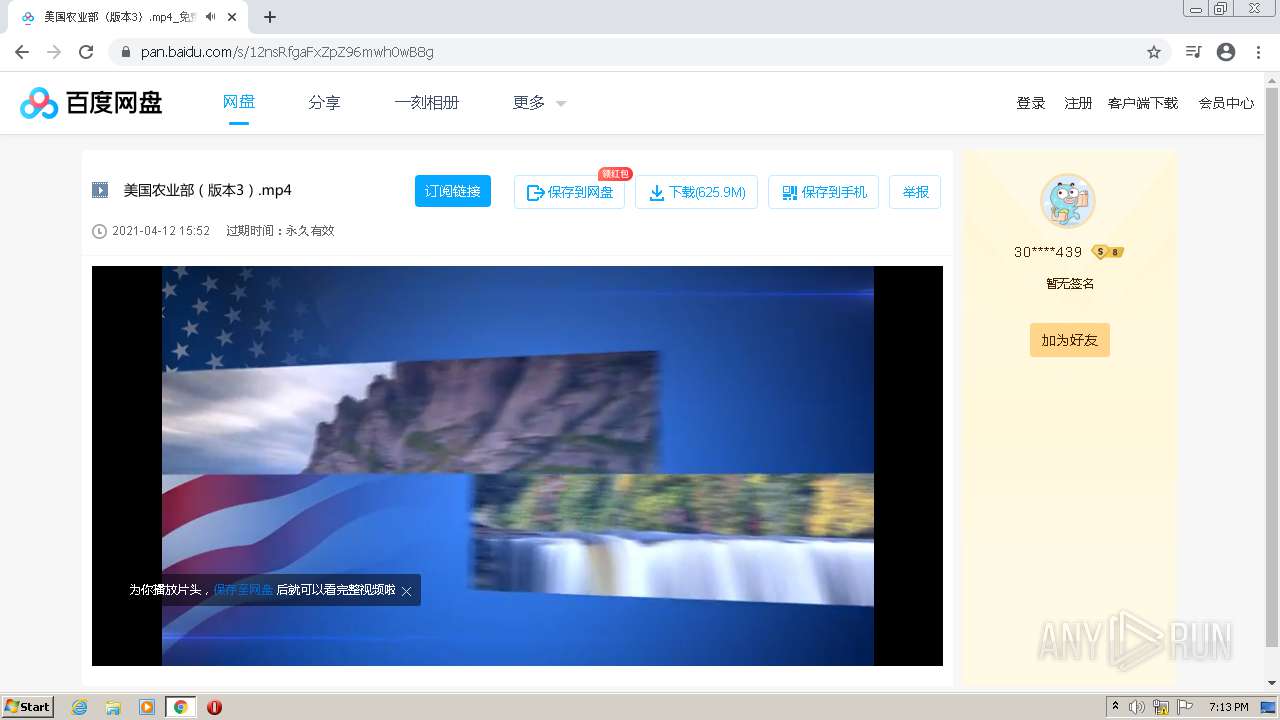Click the 过期时间：永久有效 text

(x=280, y=231)
